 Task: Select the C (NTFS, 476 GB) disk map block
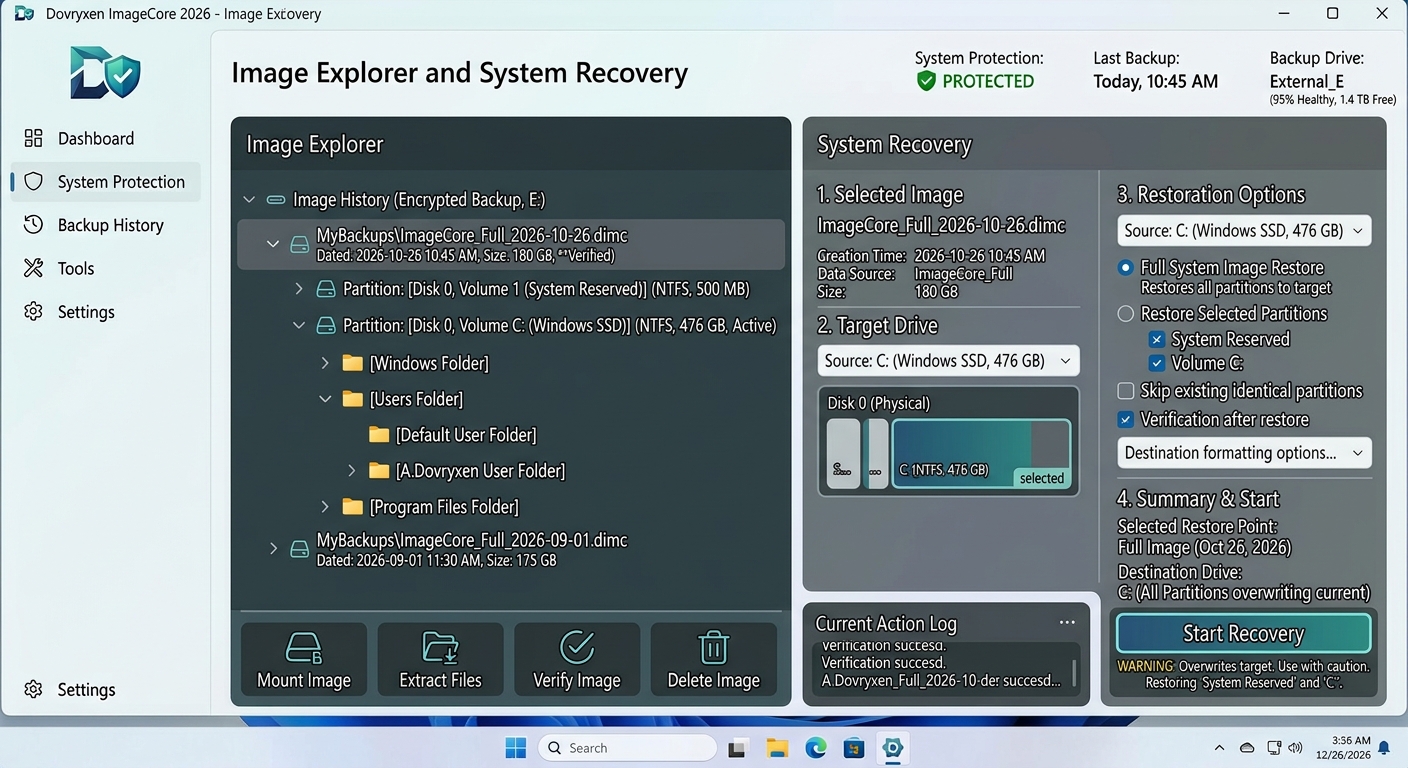[x=981, y=454]
